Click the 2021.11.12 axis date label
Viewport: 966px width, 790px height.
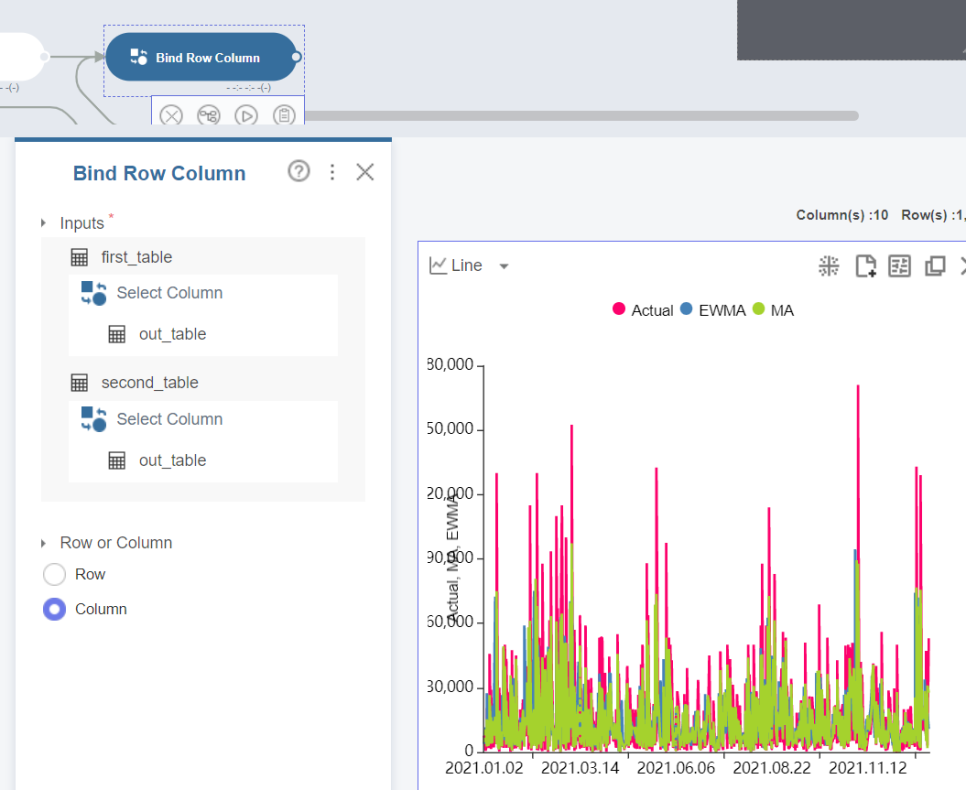[868, 768]
